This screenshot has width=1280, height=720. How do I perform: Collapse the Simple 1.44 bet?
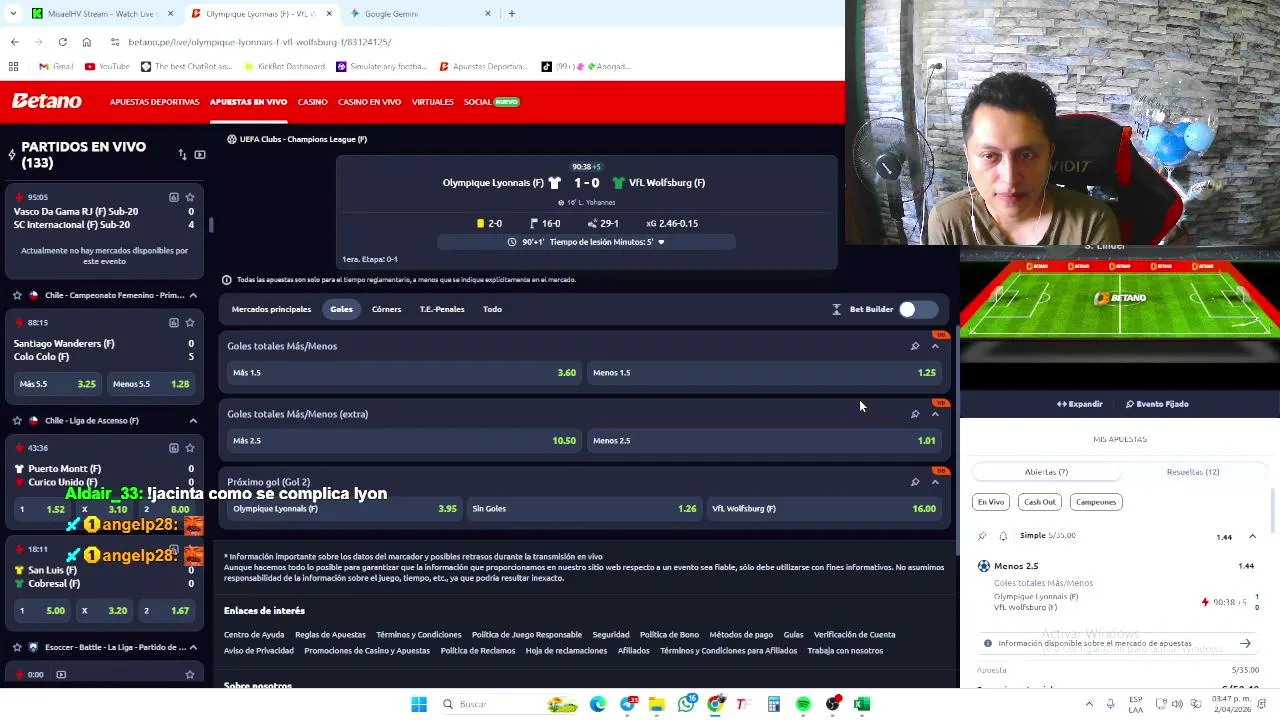[x=1252, y=537]
